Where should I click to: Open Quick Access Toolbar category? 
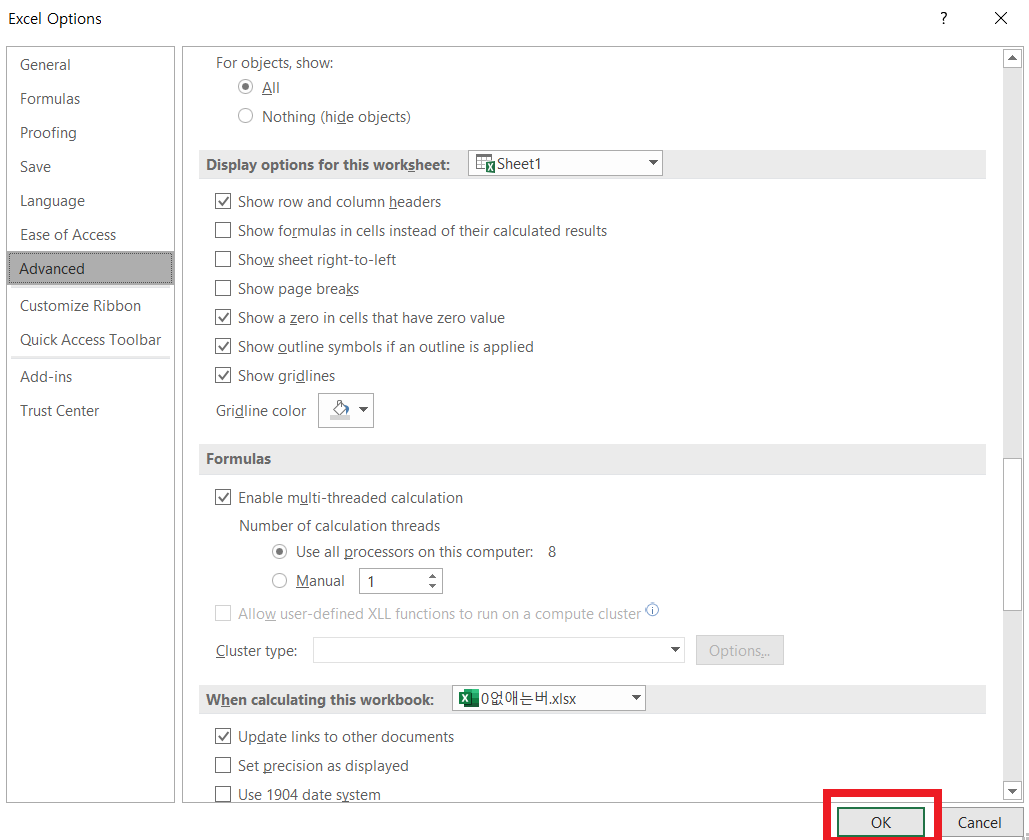(x=91, y=340)
